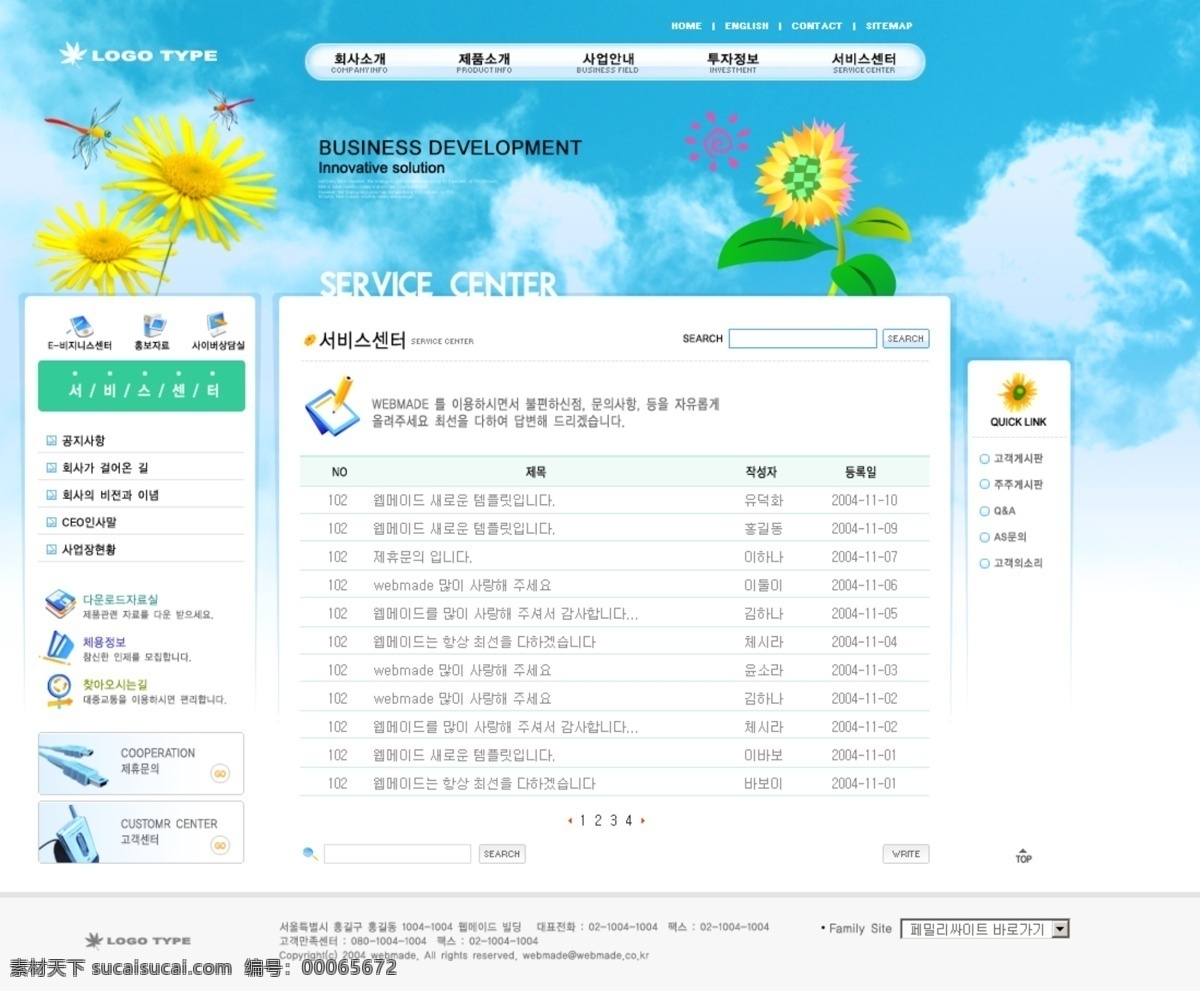Open 주주게시판 quick link
The width and height of the screenshot is (1200, 991).
pyautogui.click(x=1018, y=485)
